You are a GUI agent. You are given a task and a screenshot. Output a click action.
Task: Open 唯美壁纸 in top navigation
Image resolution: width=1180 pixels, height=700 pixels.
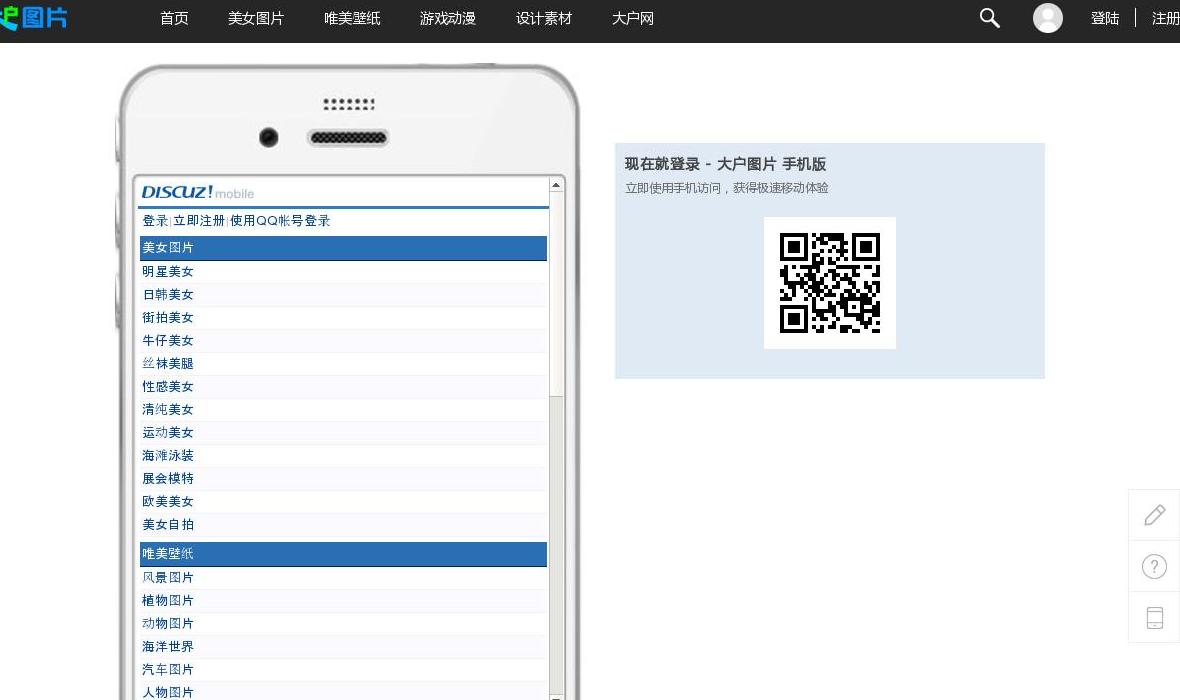pos(352,18)
